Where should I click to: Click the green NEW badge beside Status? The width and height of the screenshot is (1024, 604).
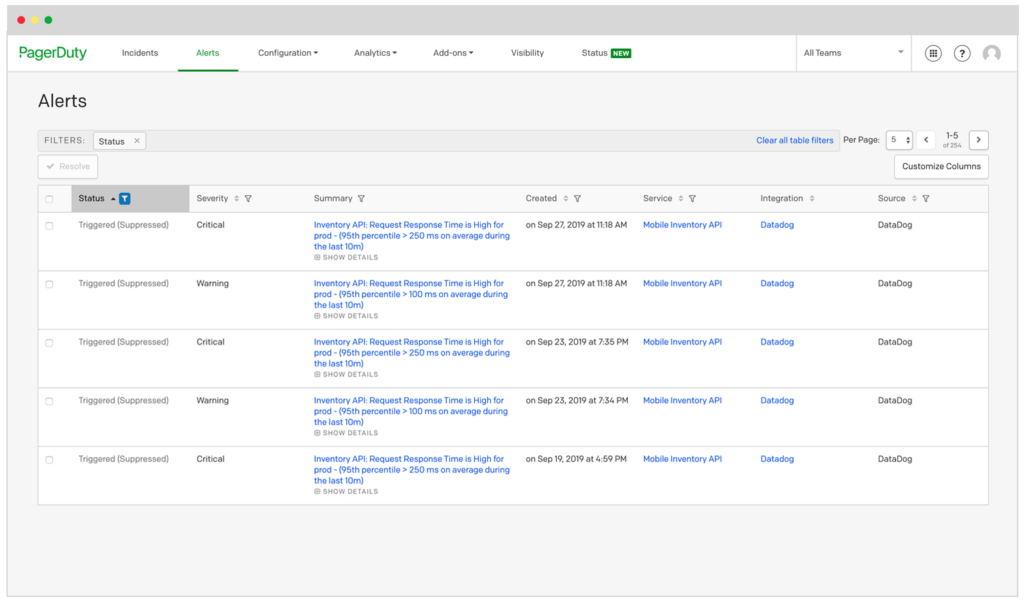coord(620,54)
